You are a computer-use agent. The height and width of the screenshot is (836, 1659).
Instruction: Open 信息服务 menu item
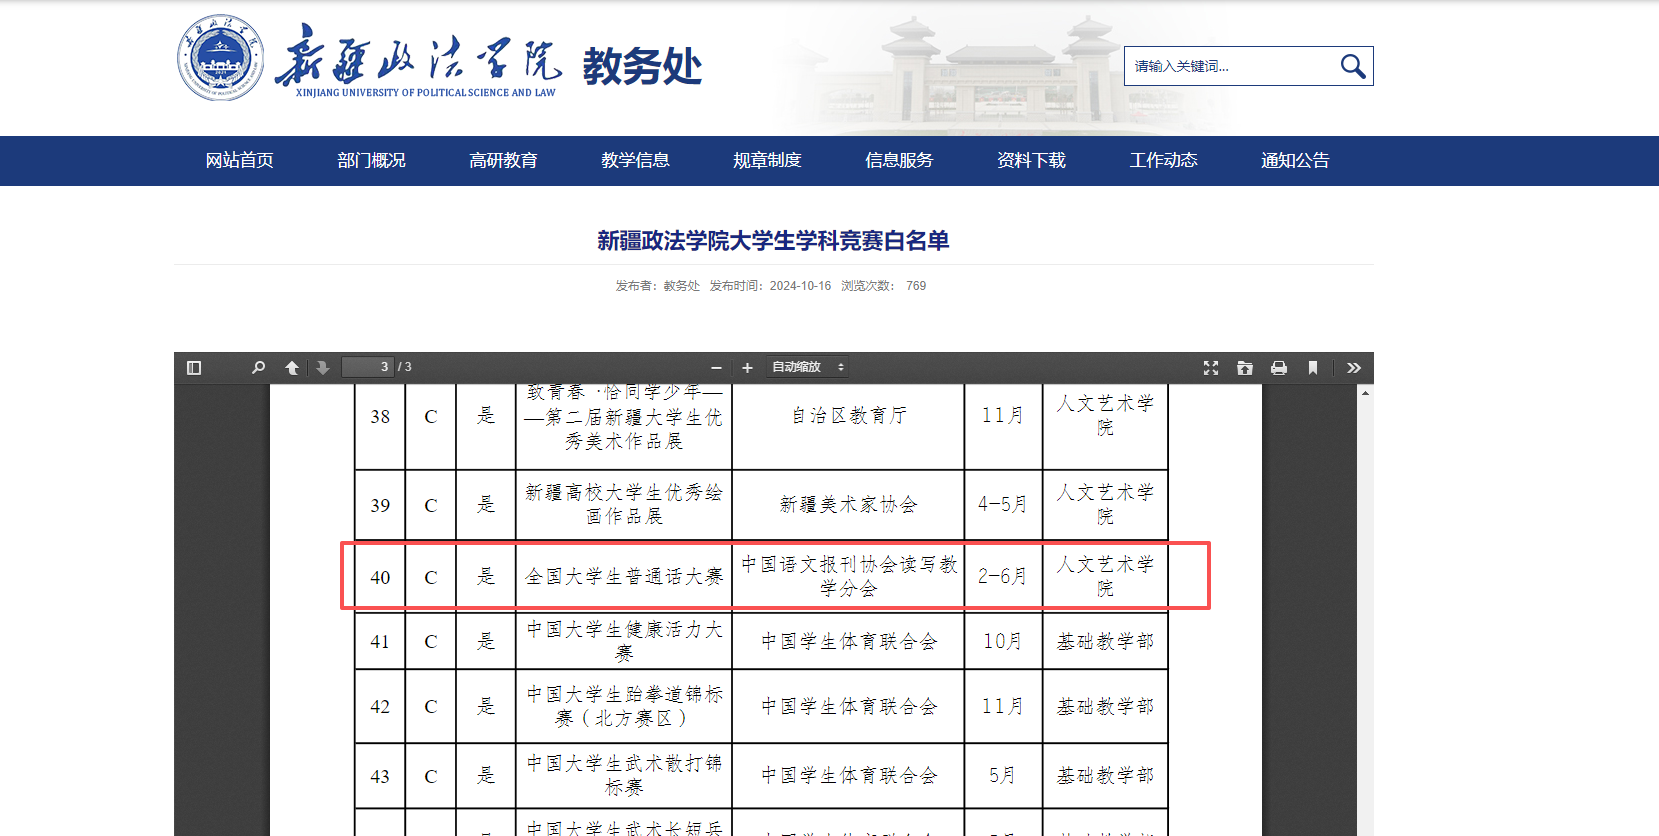900,160
